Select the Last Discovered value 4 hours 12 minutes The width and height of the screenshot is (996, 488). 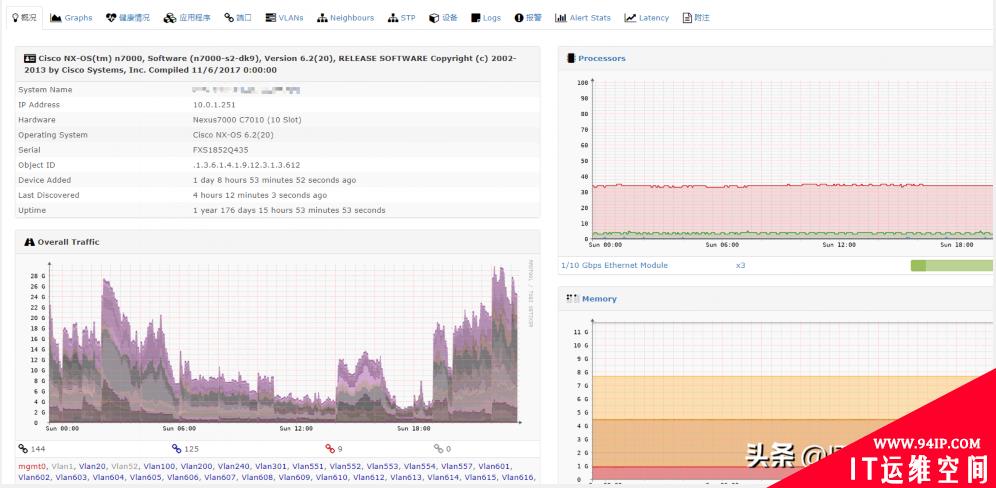260,195
